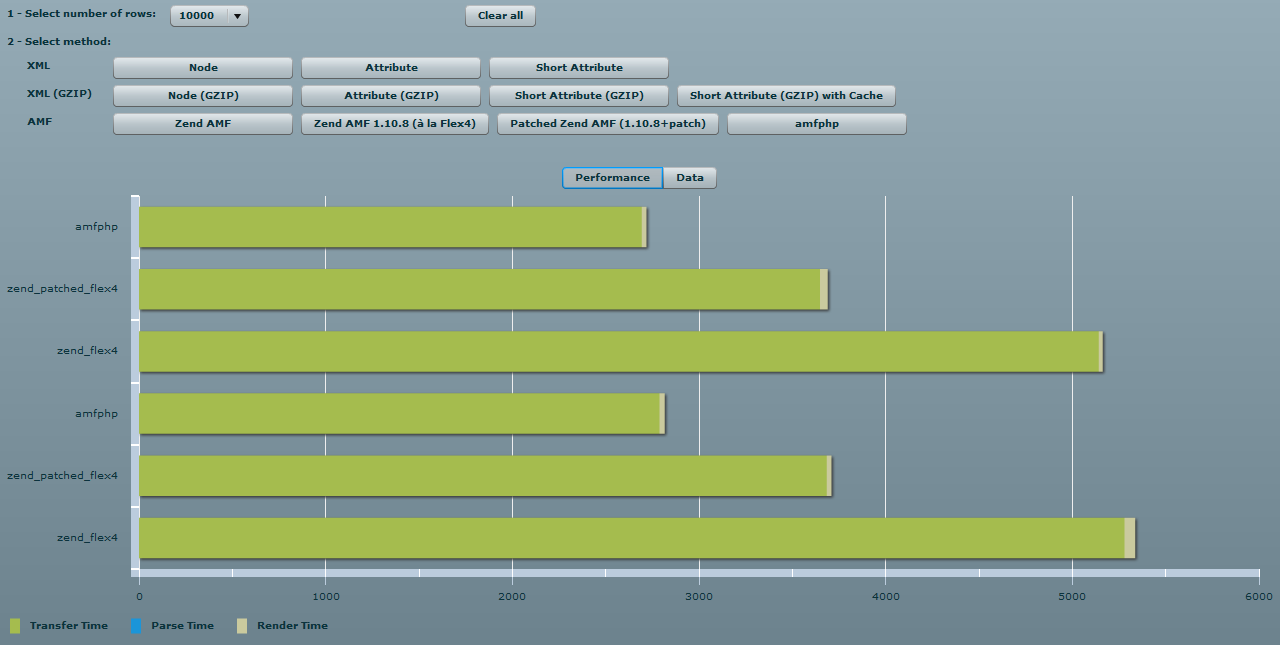The width and height of the screenshot is (1280, 645).
Task: Switch to the Performance tab
Action: [612, 178]
